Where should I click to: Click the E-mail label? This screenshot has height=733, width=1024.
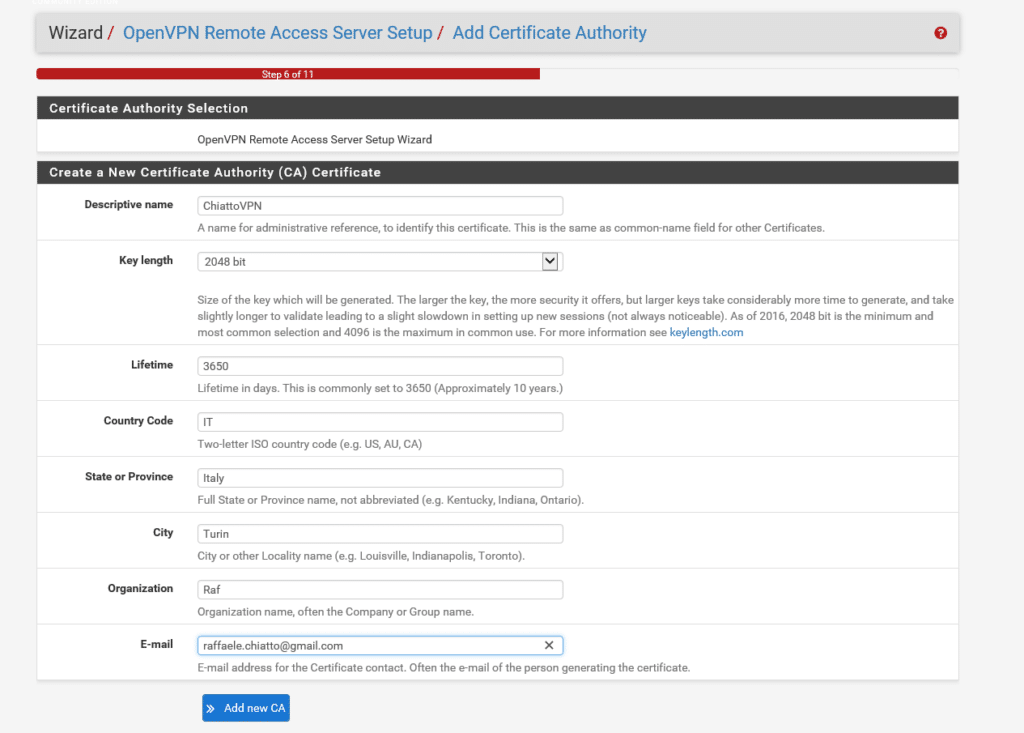click(x=156, y=644)
